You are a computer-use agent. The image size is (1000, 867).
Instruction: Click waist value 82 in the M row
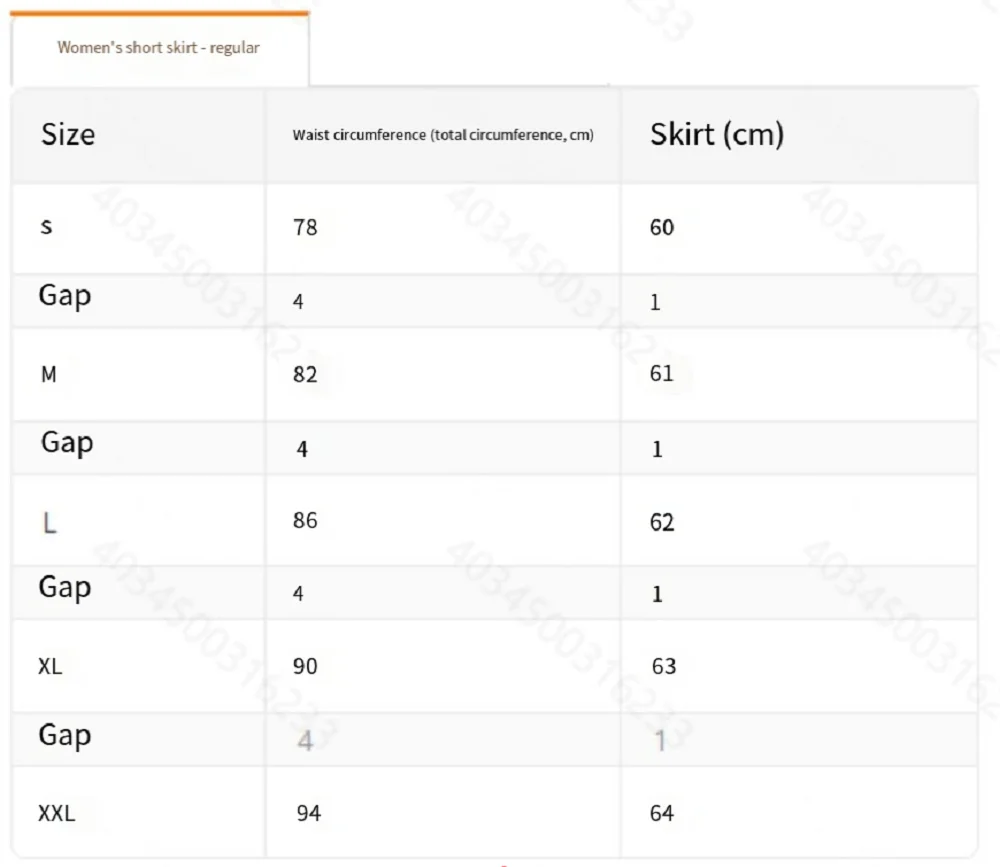305,375
